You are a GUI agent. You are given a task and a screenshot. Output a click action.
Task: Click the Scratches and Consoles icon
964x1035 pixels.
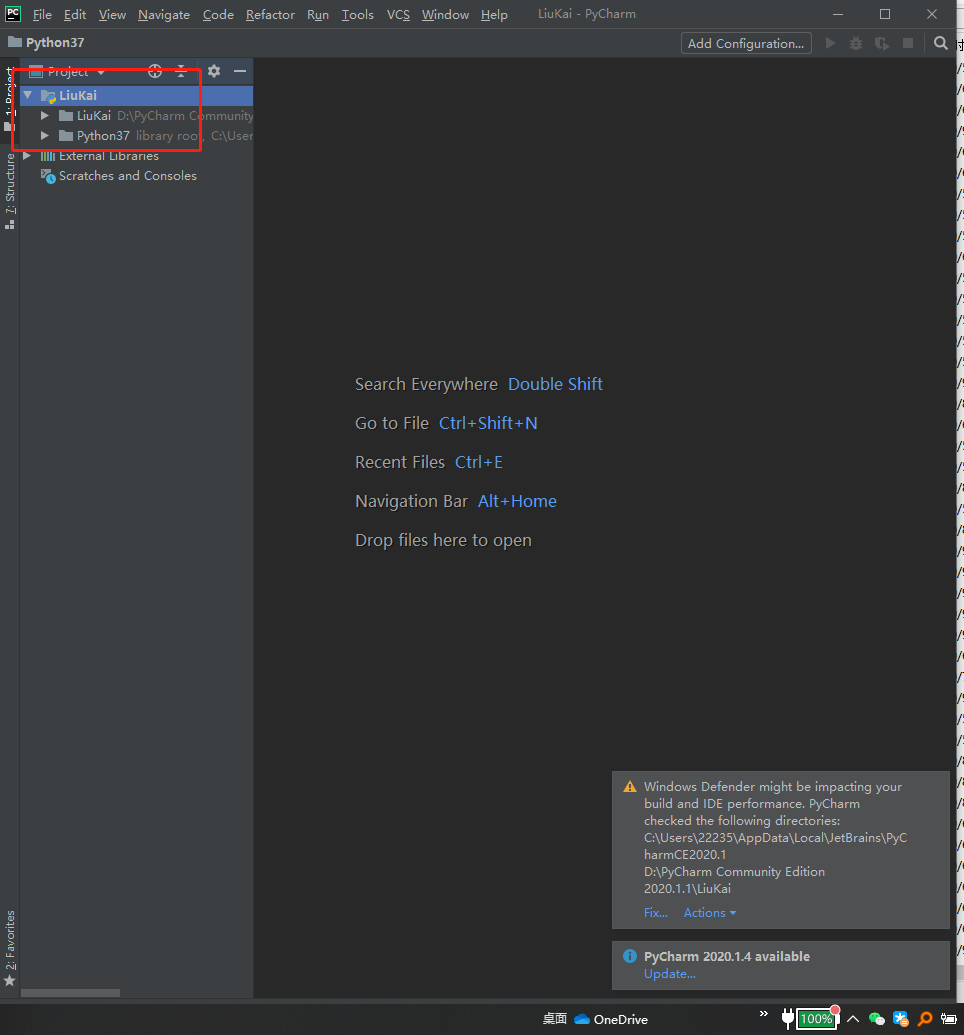click(48, 176)
